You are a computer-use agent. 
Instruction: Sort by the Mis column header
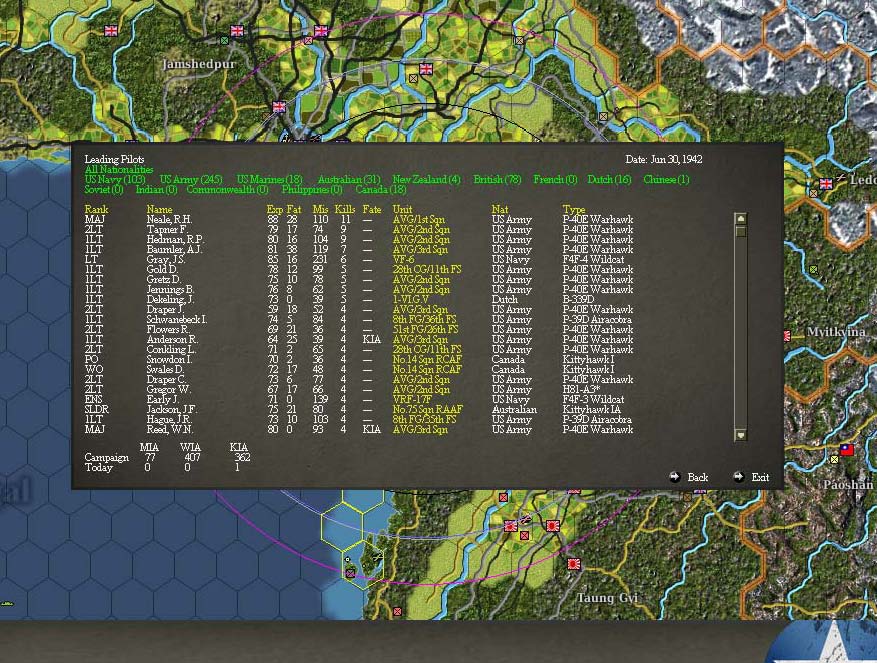click(x=320, y=209)
